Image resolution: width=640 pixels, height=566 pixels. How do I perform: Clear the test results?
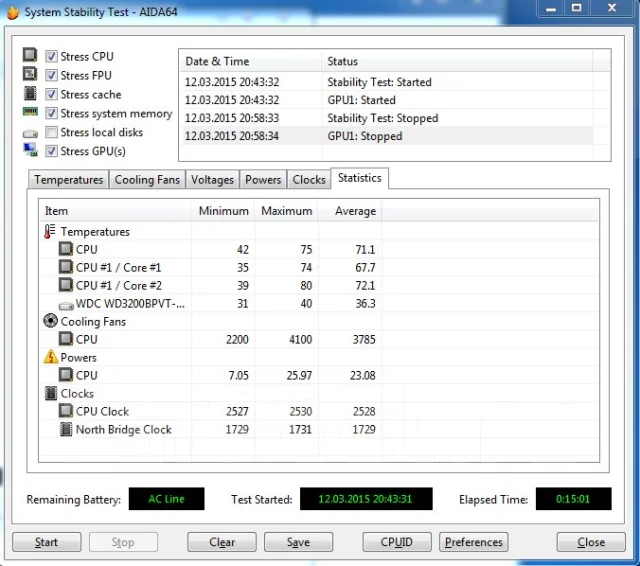[x=222, y=542]
